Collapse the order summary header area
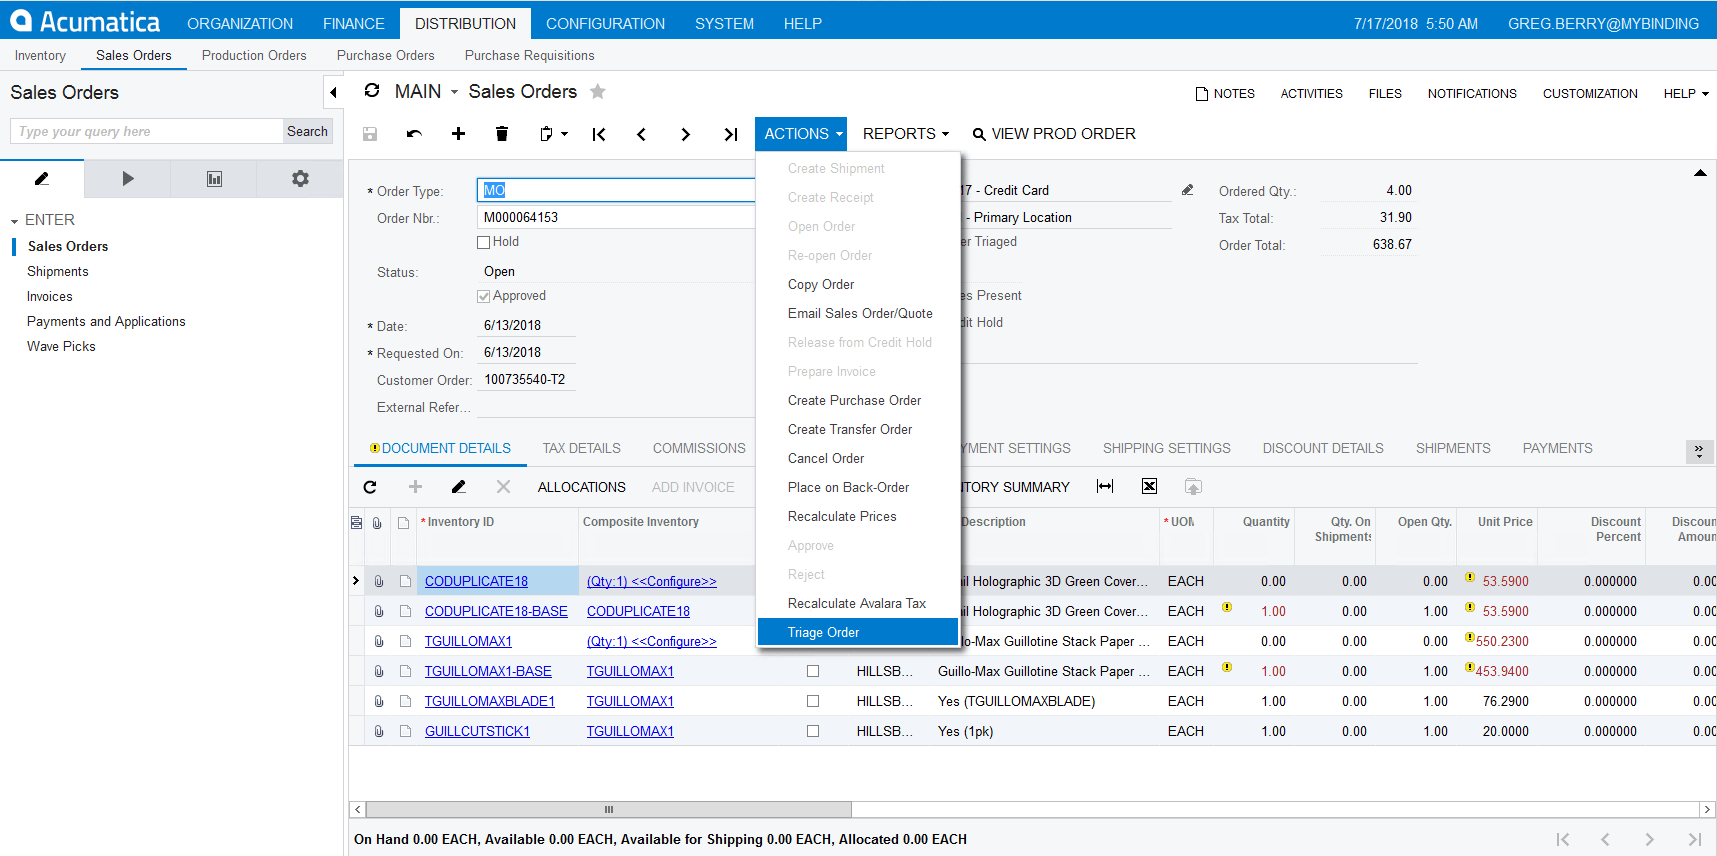The width and height of the screenshot is (1717, 856). pyautogui.click(x=1700, y=173)
